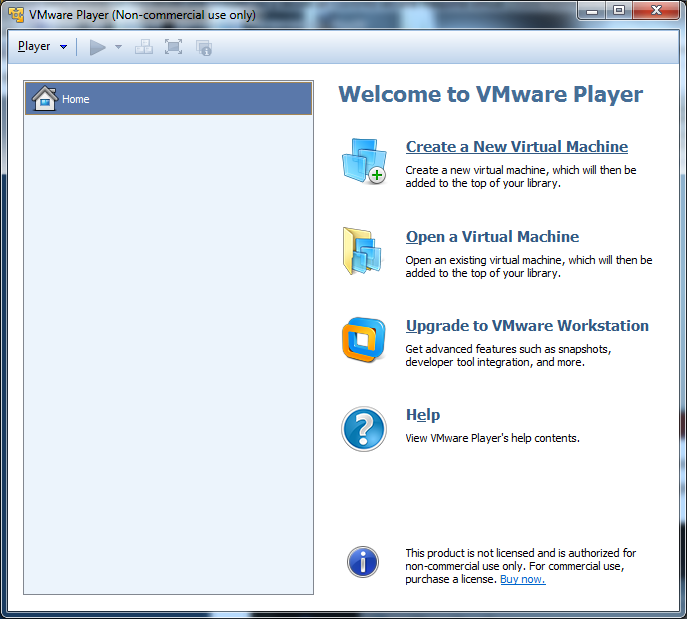Open the Player menu dropdown

point(42,47)
